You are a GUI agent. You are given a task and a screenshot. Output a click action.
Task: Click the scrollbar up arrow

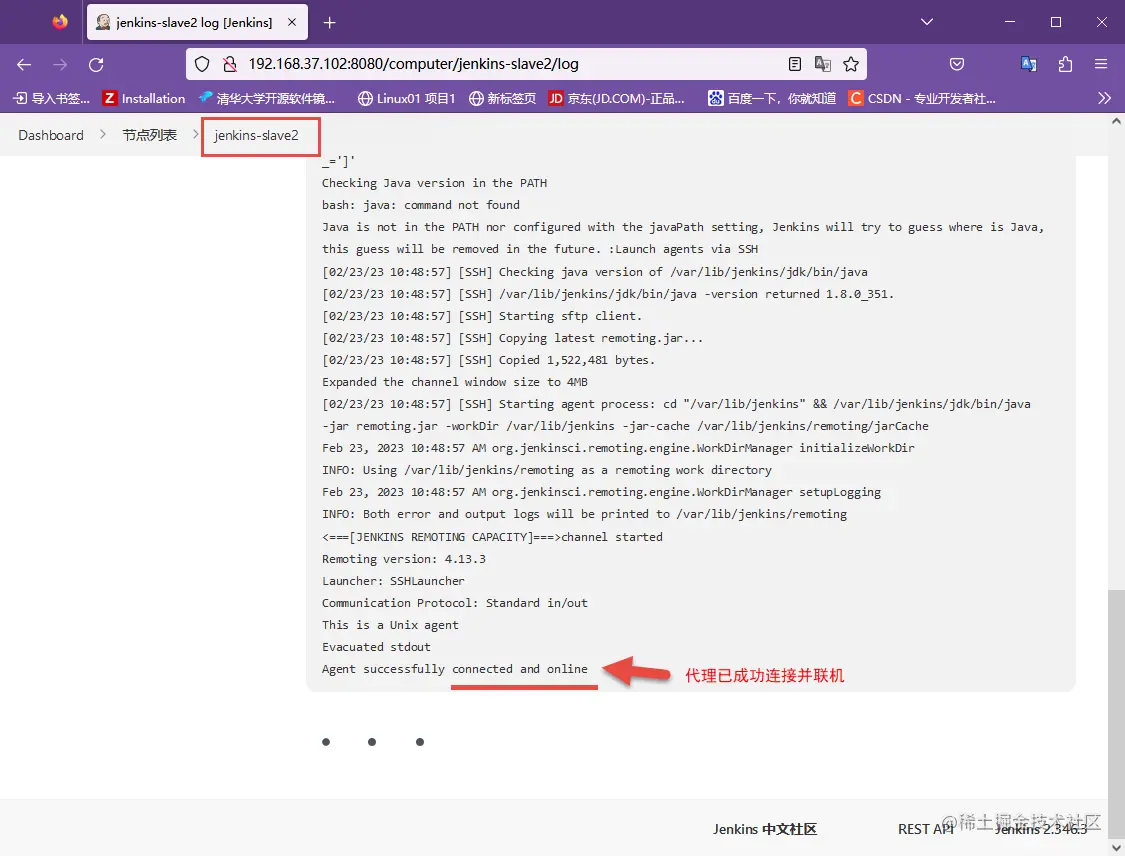[1116, 121]
